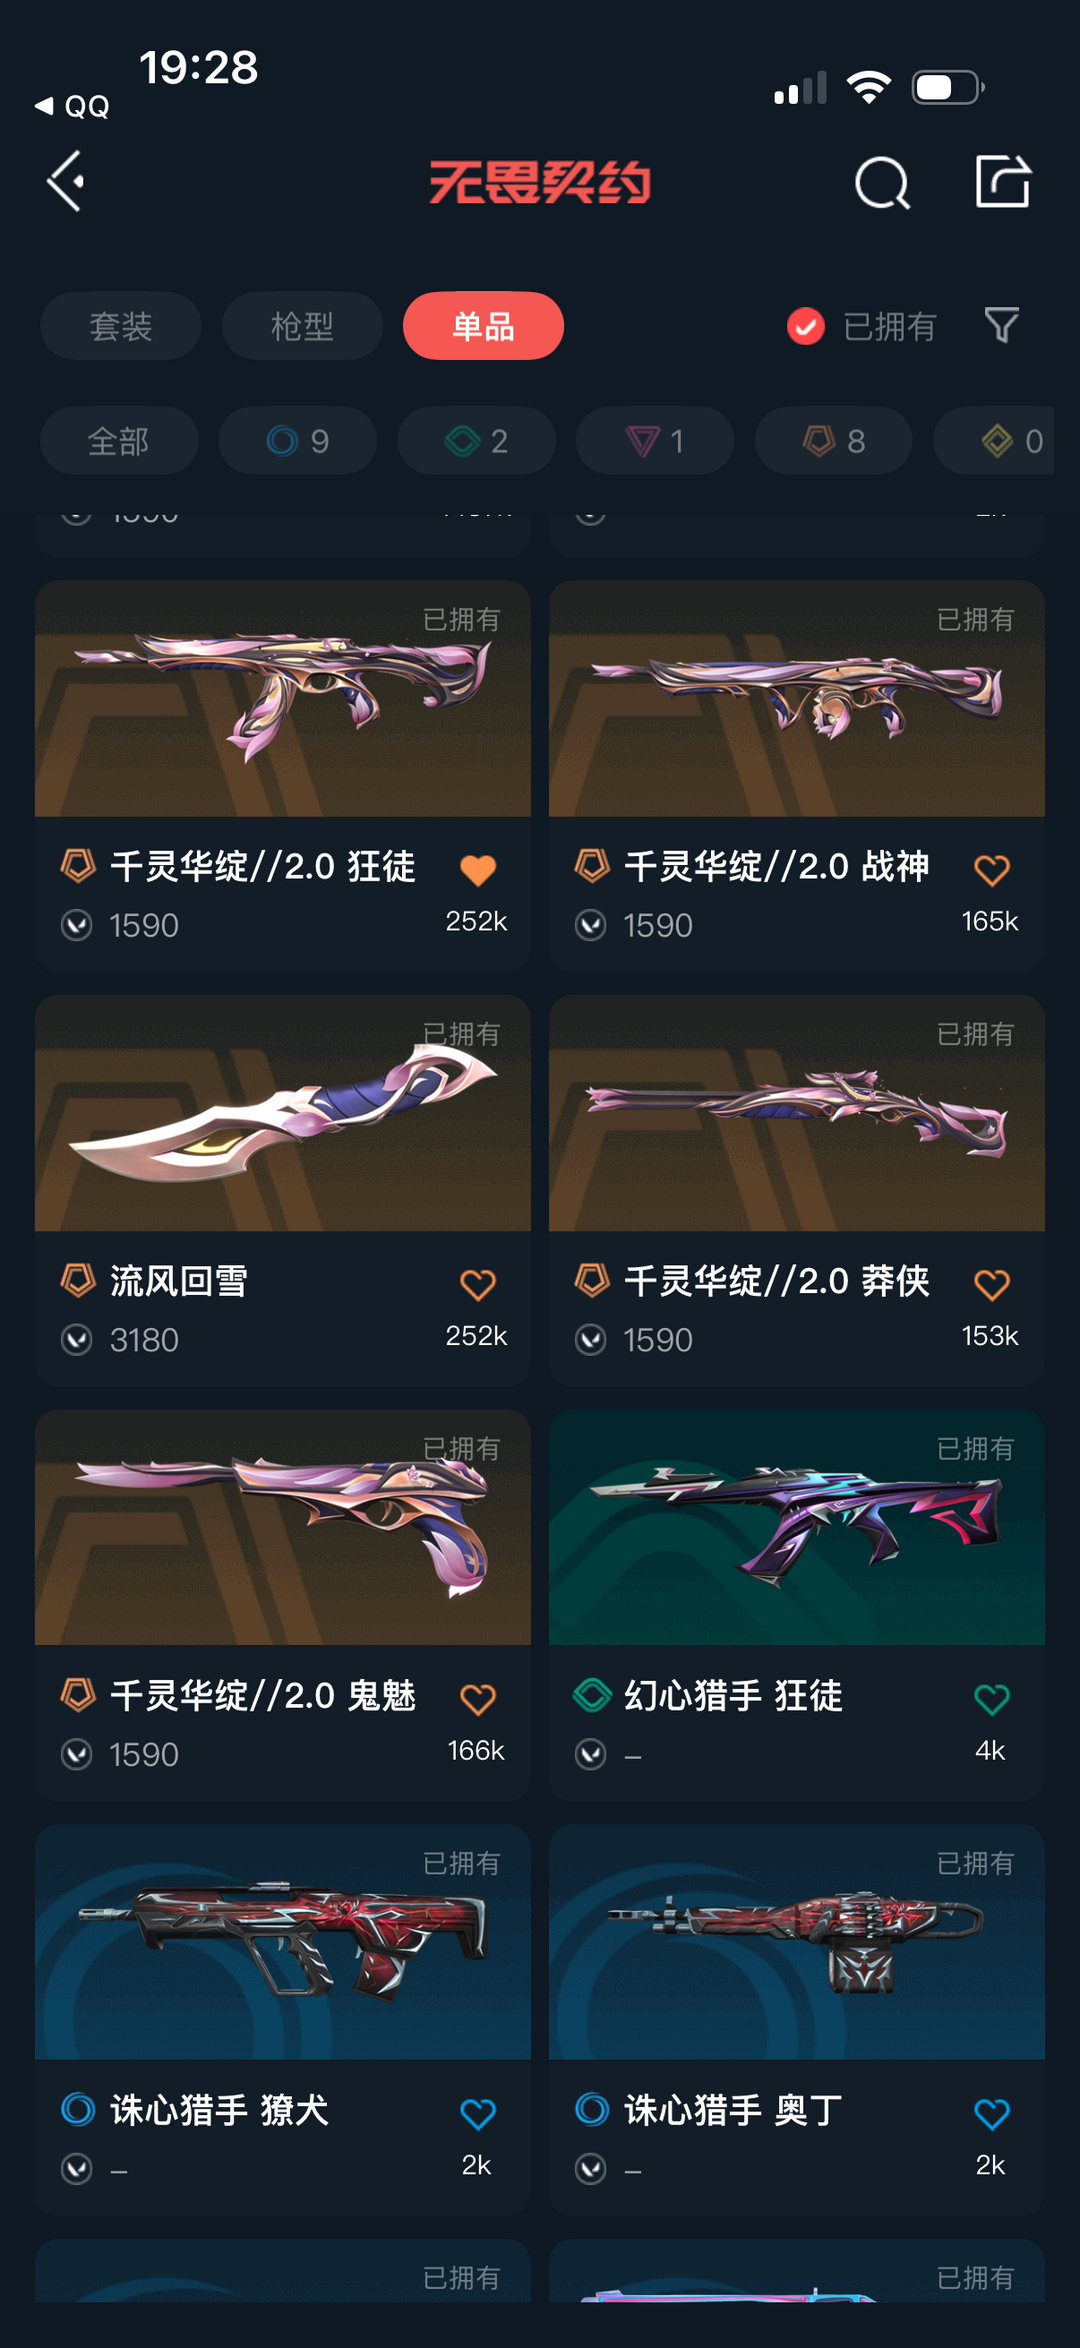Viewport: 1080px width, 2348px height.
Task: Tap the back arrow icon
Action: point(66,182)
